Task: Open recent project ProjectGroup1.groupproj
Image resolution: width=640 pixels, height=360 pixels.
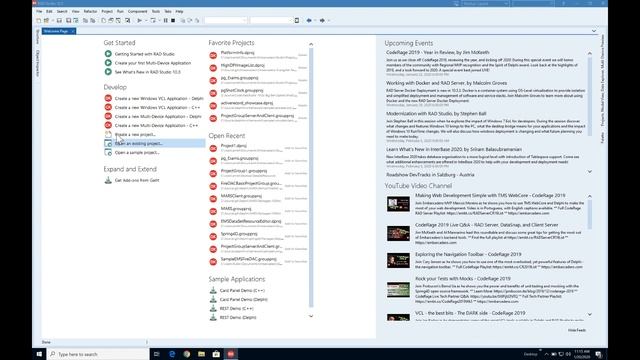Action: click(244, 171)
